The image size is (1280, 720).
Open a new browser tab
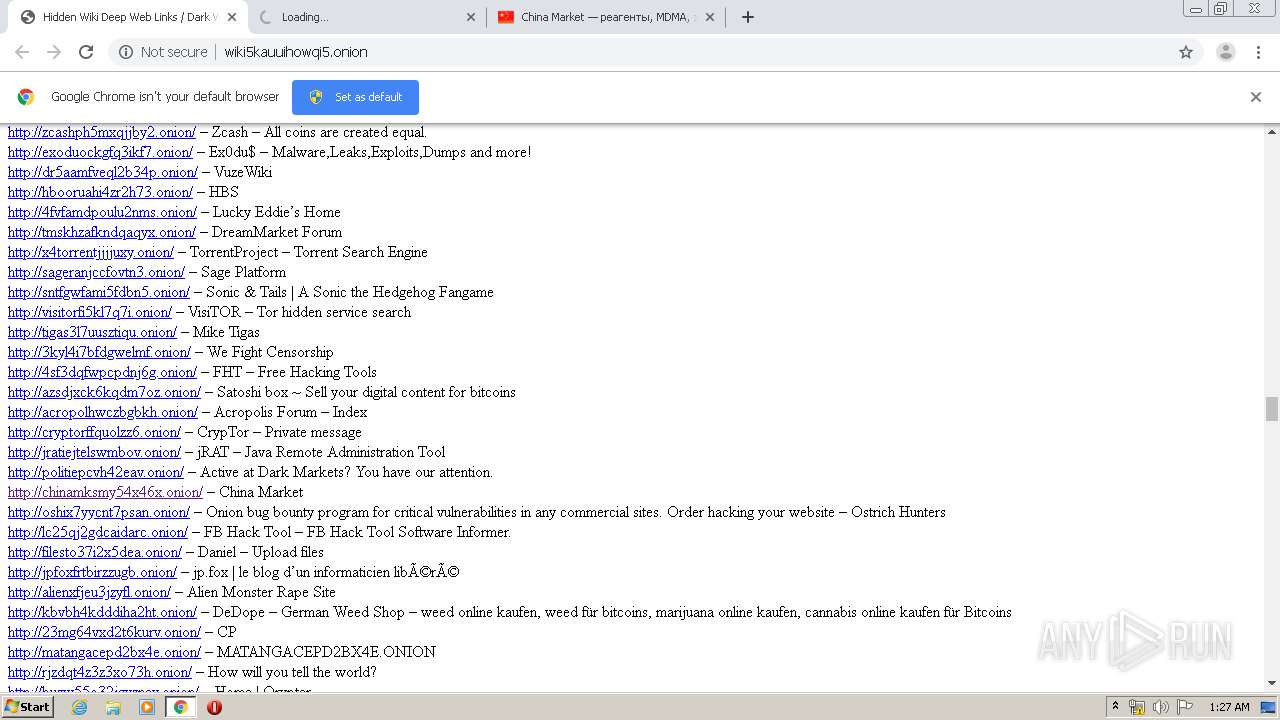(747, 17)
